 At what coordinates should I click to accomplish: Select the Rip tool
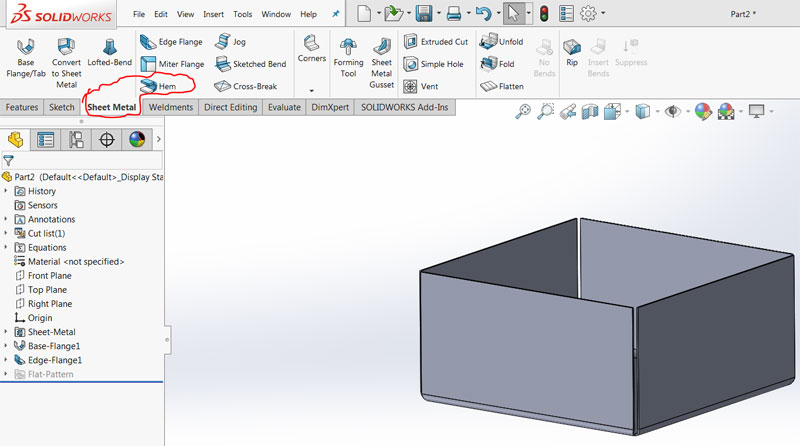pos(572,53)
